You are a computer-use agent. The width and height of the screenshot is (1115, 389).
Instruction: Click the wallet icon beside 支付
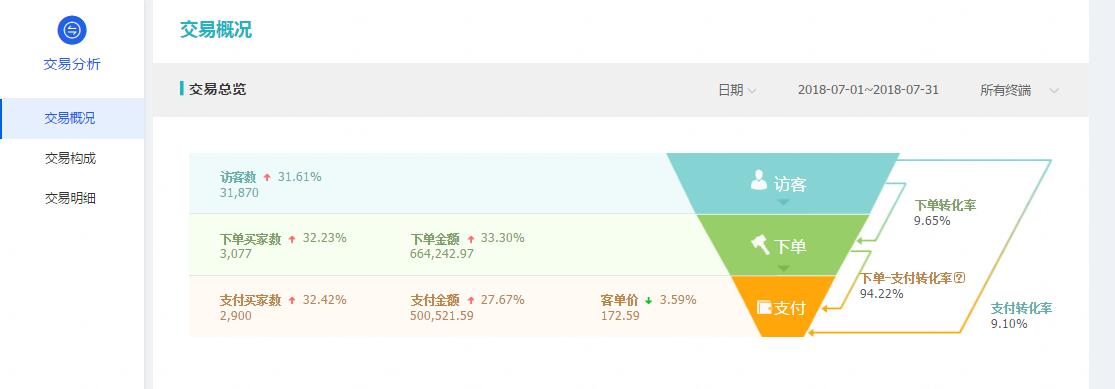point(764,307)
